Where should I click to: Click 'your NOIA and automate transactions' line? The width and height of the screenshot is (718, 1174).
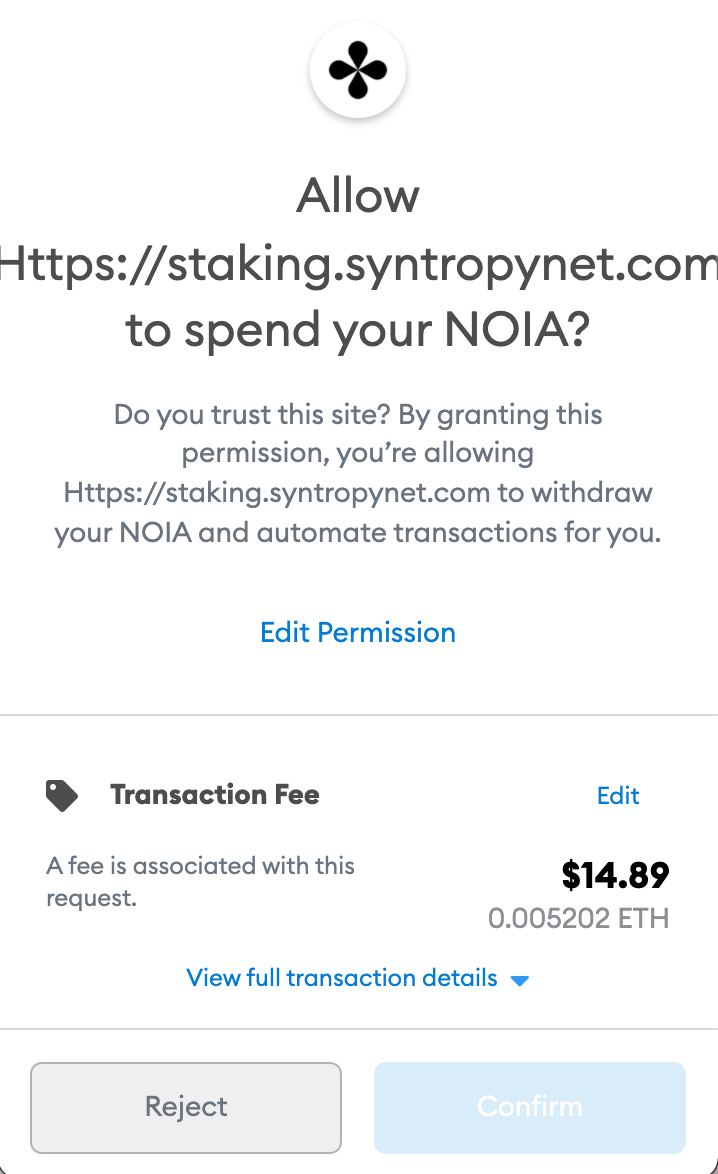pos(358,532)
